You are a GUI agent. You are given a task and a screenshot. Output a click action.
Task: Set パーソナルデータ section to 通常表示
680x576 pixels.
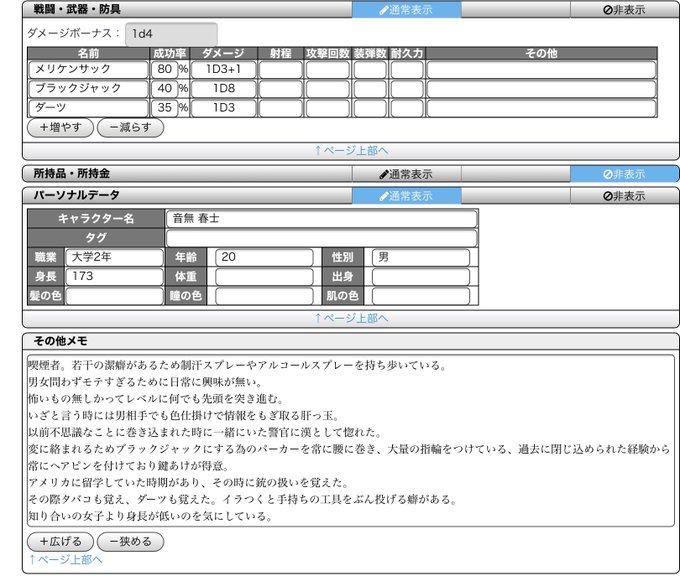(406, 196)
